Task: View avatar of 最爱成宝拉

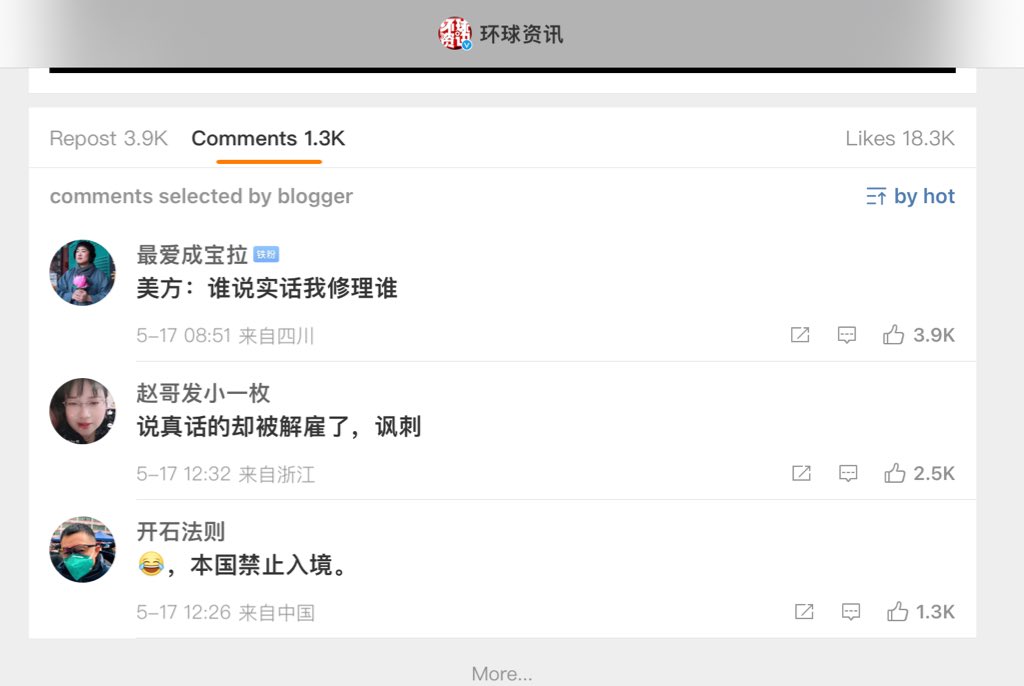Action: 82,272
